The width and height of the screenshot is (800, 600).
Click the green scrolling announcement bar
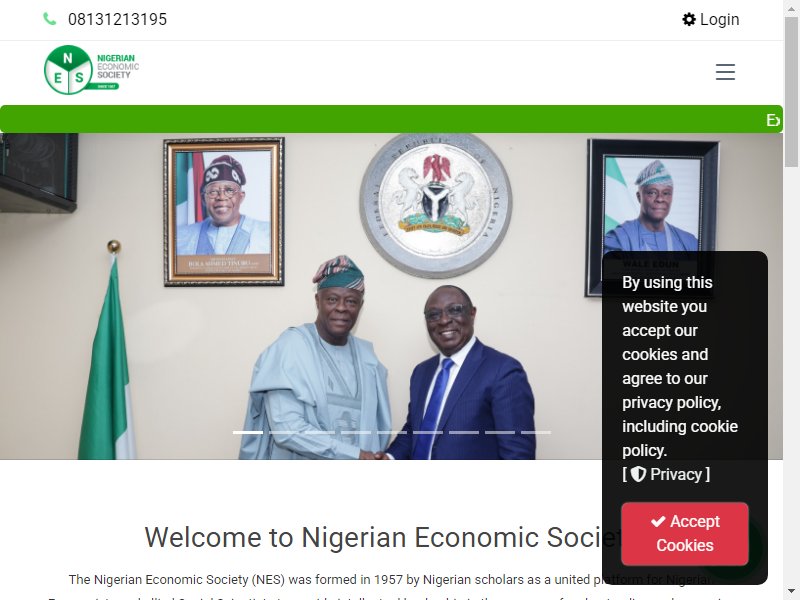point(391,119)
